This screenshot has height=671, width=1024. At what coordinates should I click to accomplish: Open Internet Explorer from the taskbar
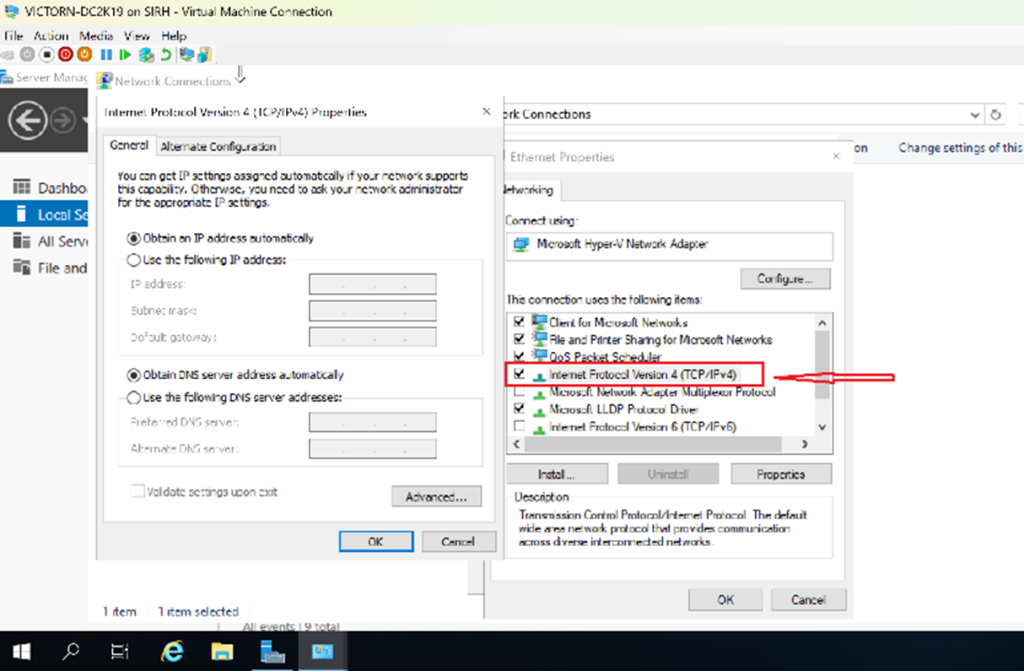173,652
